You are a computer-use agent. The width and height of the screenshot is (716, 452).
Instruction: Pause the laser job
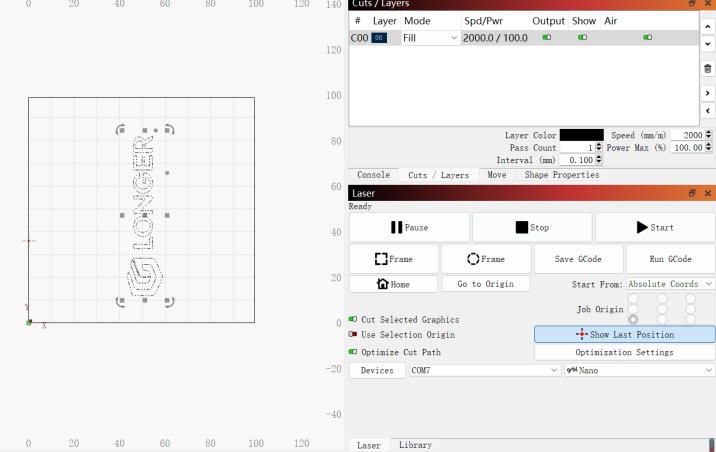(409, 227)
